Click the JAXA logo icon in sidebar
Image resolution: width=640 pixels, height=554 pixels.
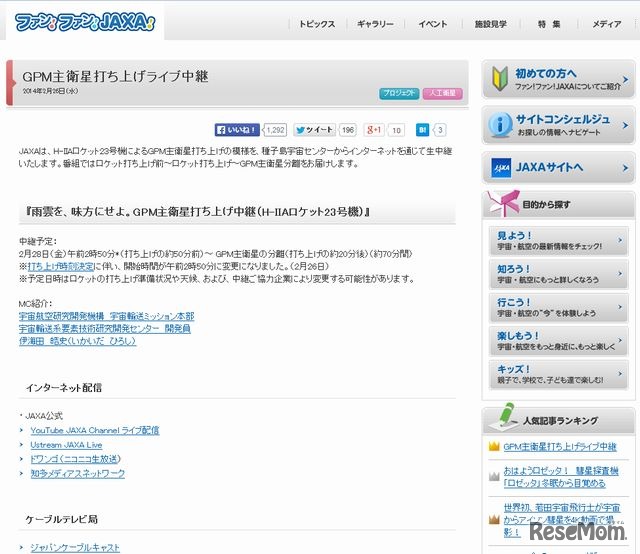coord(501,168)
